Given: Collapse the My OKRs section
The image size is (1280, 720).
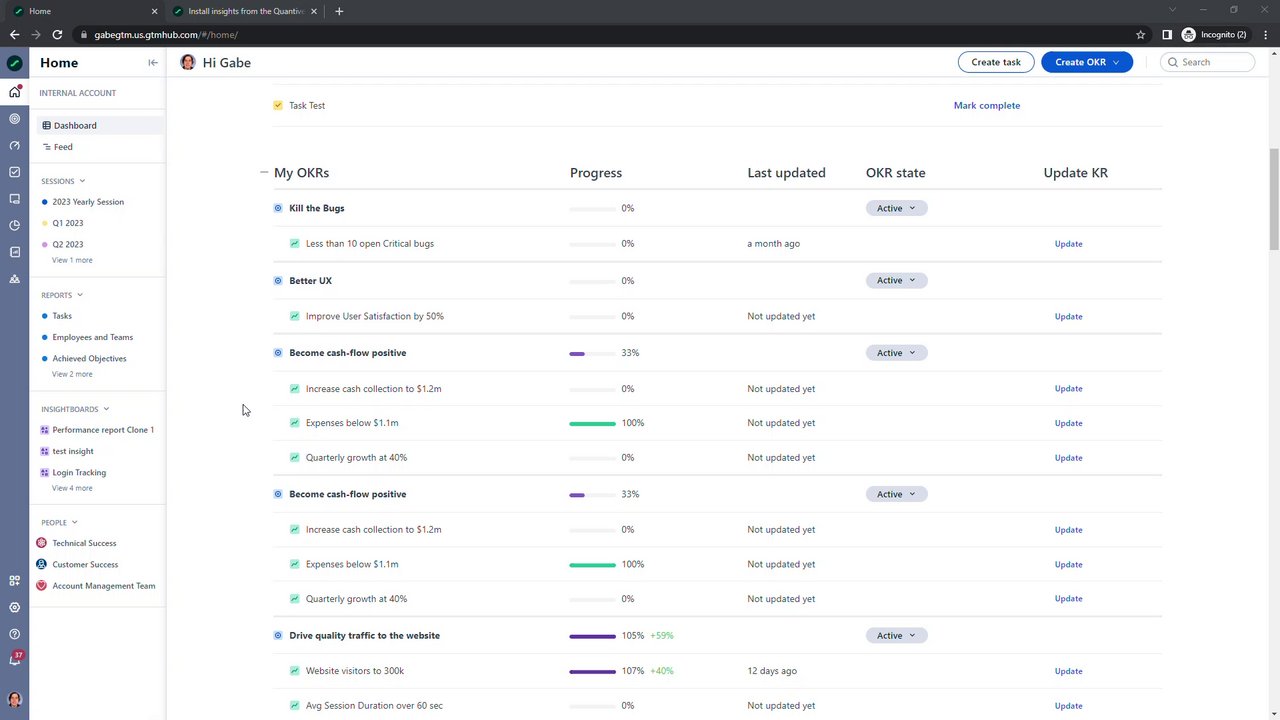Looking at the screenshot, I should click(264, 172).
